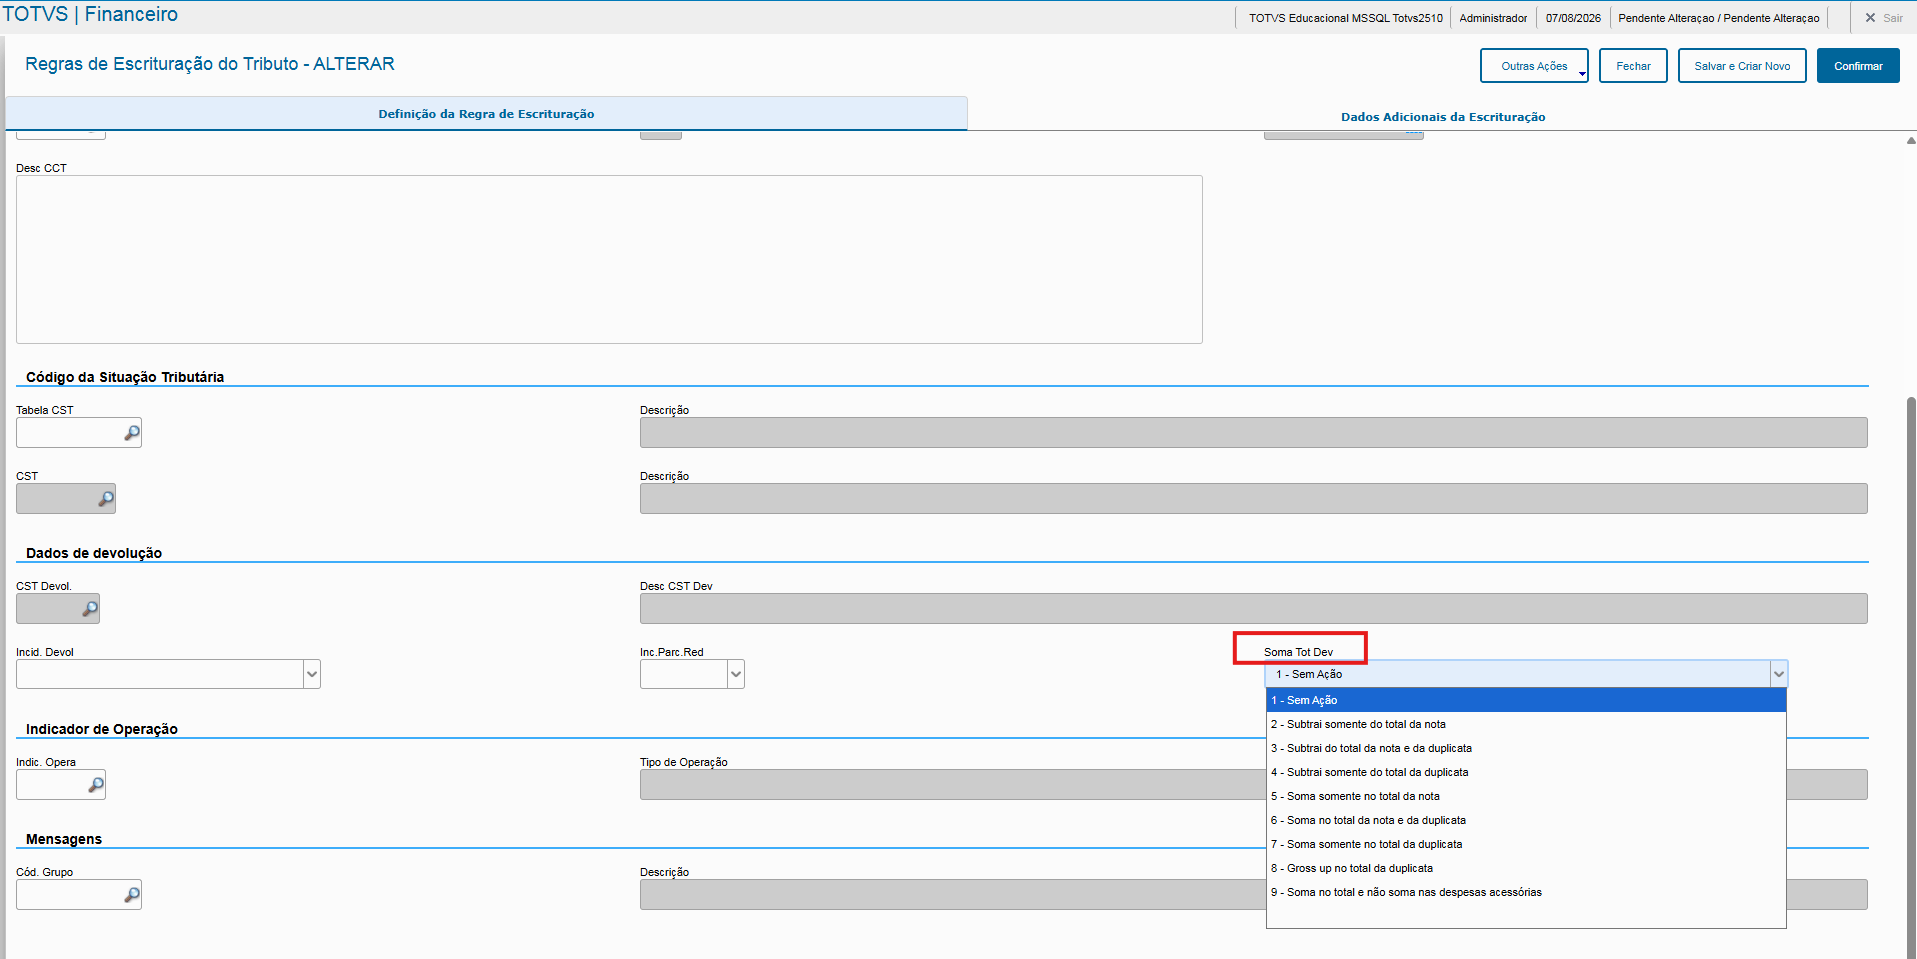
Task: Choose 3 - Subtrai do total da nota e da duplicata
Action: pyautogui.click(x=1526, y=748)
